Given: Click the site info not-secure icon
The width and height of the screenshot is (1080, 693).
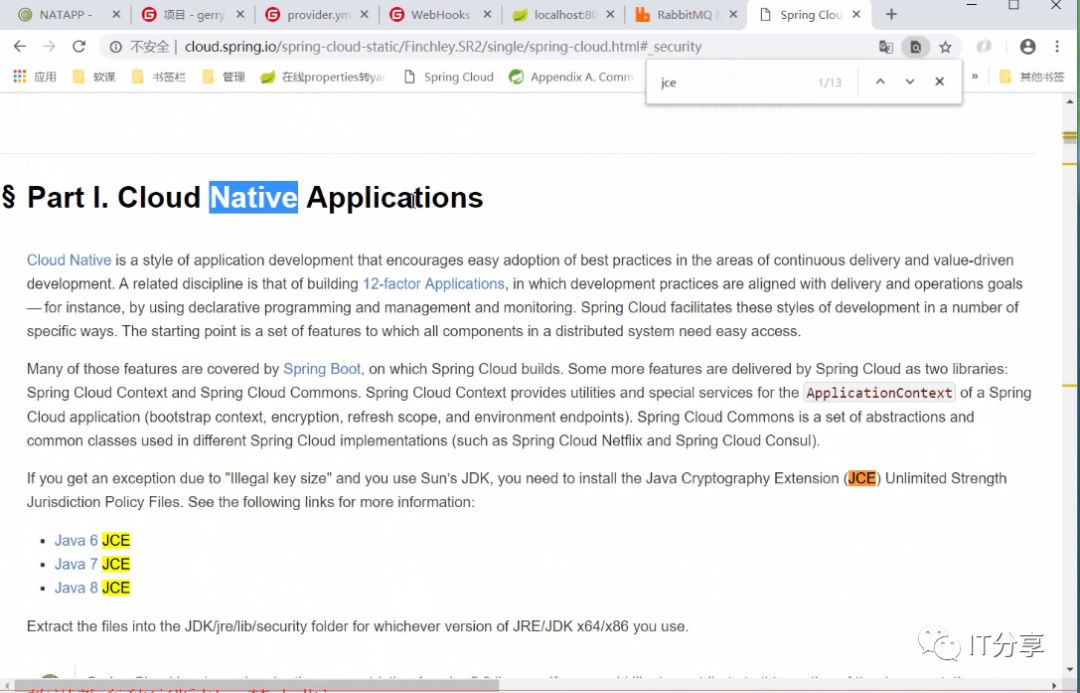Looking at the screenshot, I should tap(116, 47).
